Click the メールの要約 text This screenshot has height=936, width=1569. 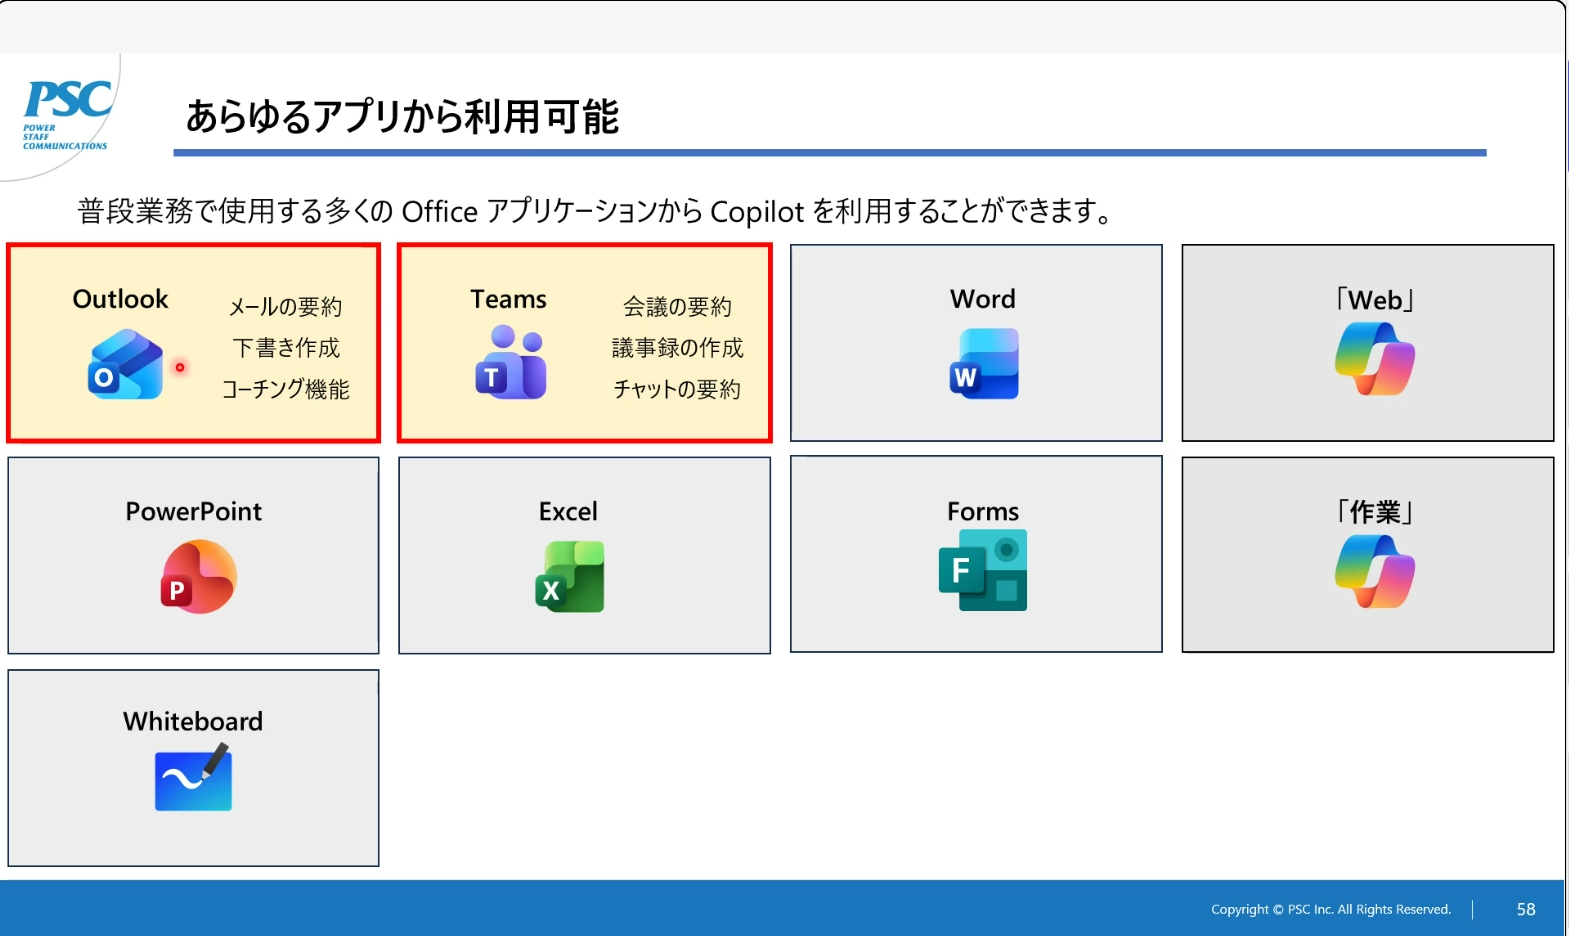tap(286, 307)
